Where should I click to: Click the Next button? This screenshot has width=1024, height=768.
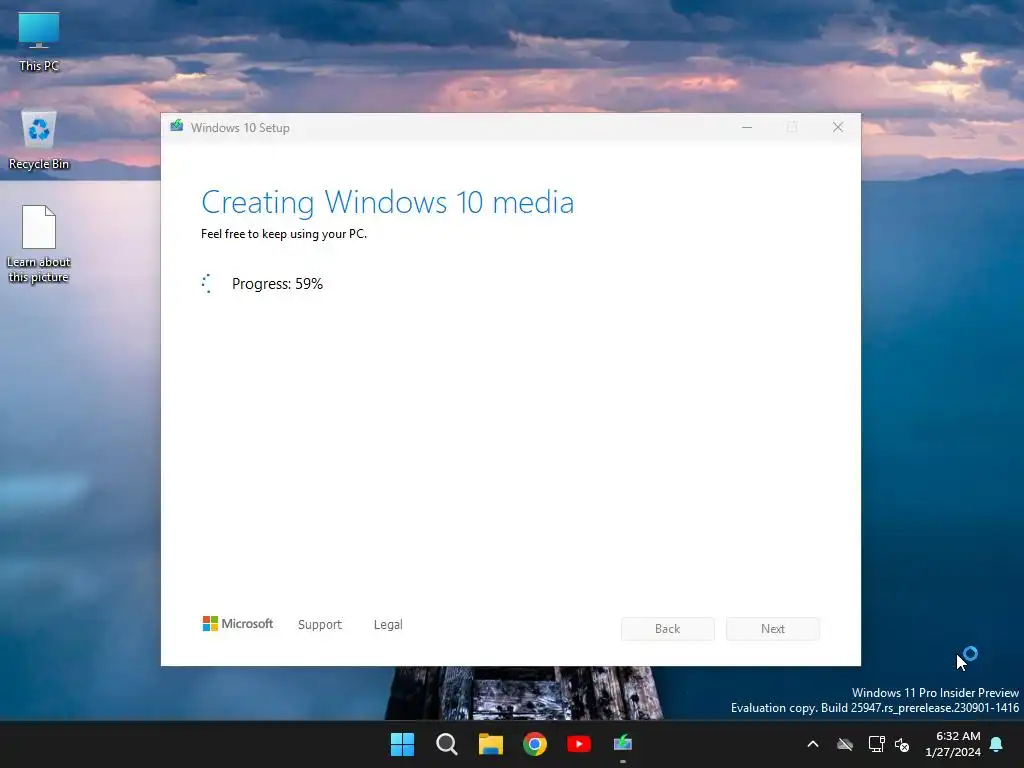coord(773,628)
